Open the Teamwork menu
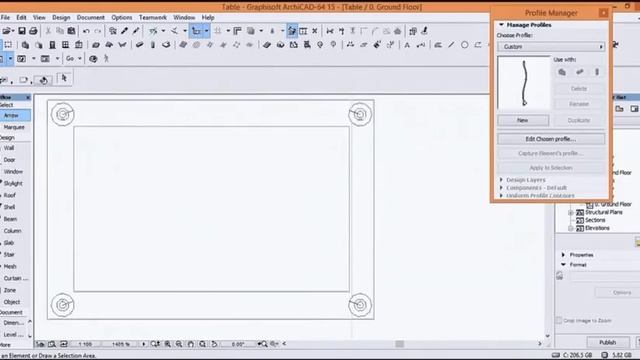 click(x=153, y=18)
